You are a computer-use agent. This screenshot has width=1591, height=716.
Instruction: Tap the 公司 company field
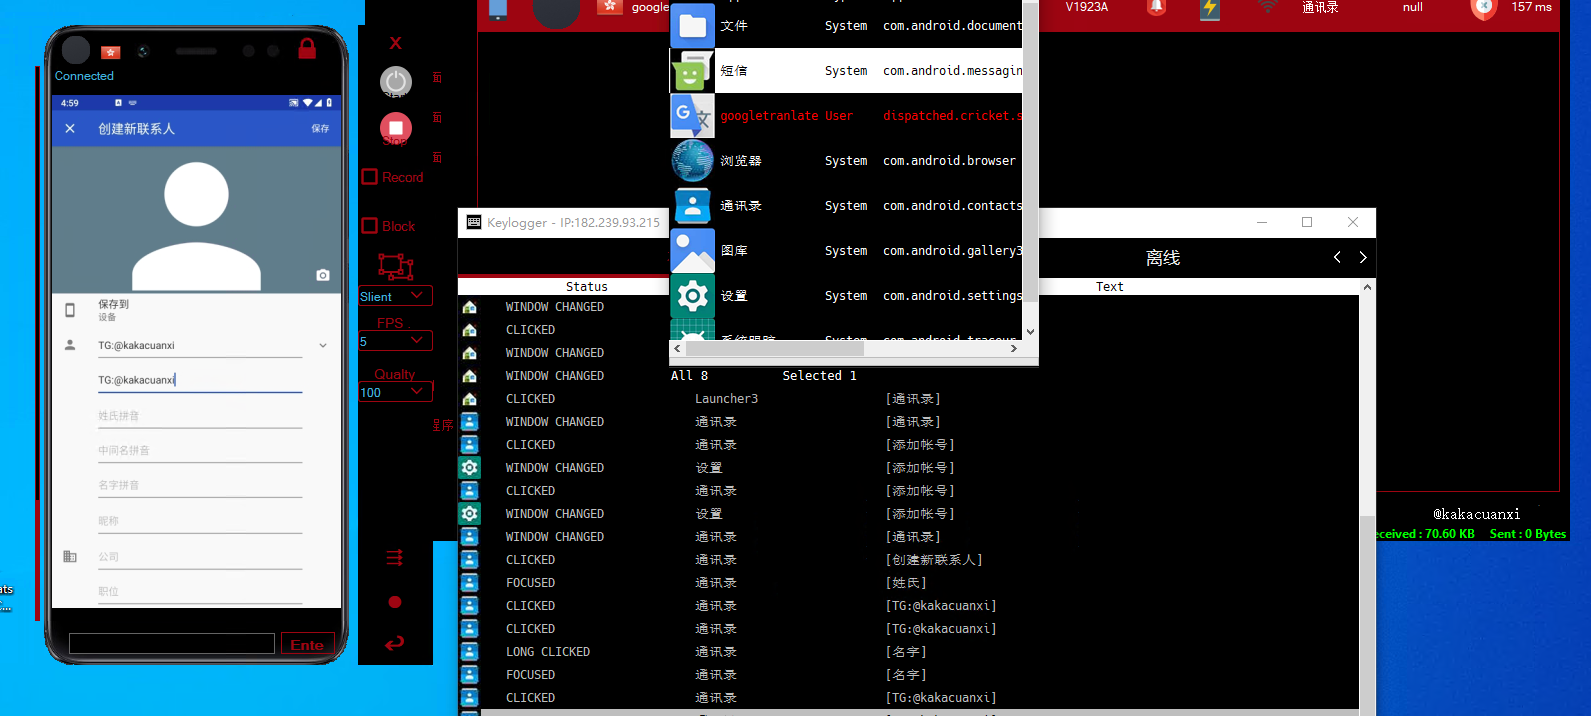[x=200, y=556]
